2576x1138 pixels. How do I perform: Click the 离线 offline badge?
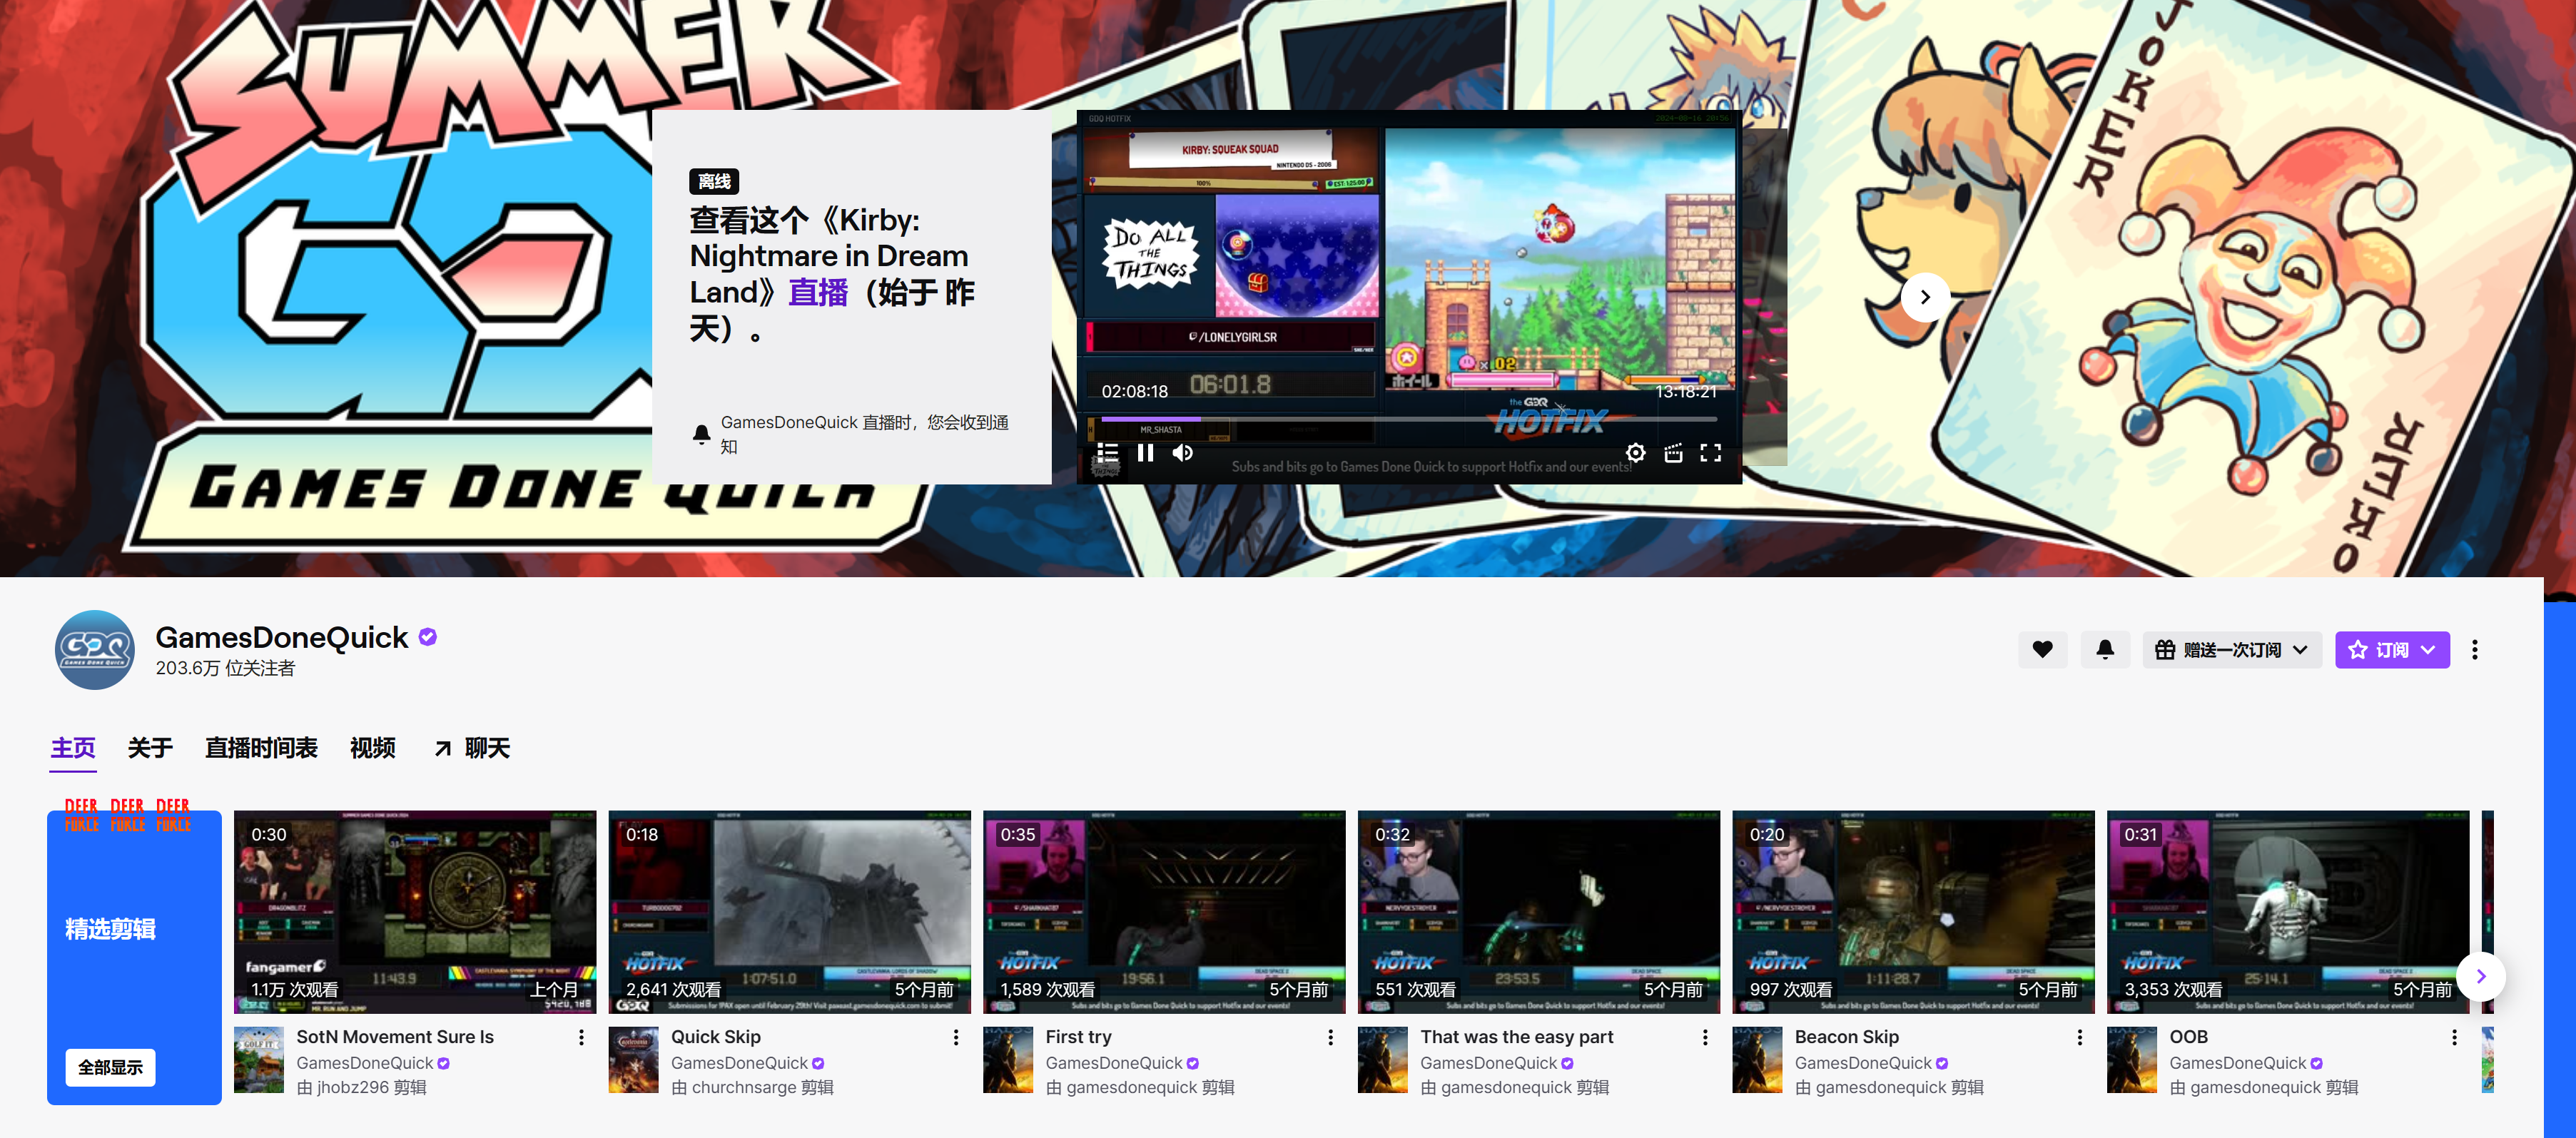tap(714, 181)
